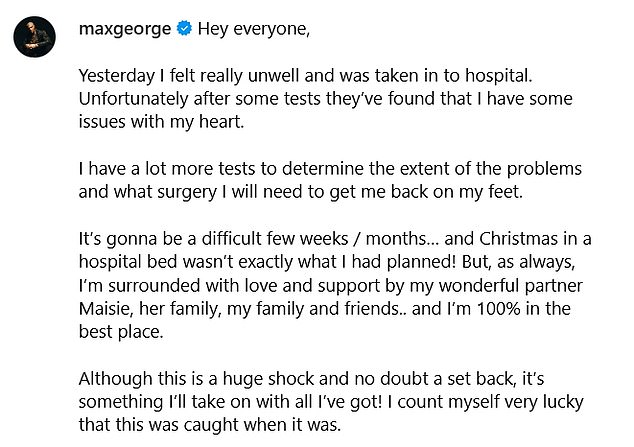The width and height of the screenshot is (634, 447).
Task: Click the word 'hospital.' in the first paragraph
Action: [499, 76]
